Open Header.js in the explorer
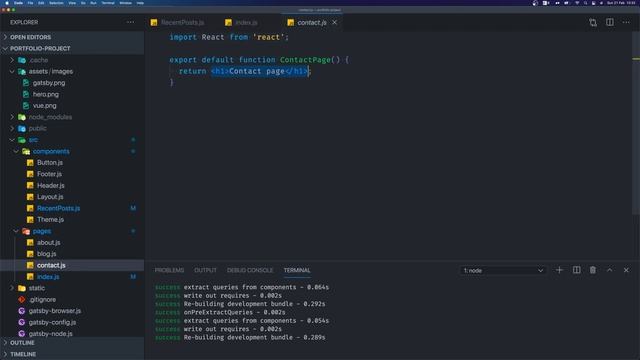The height and width of the screenshot is (360, 640). 51,185
